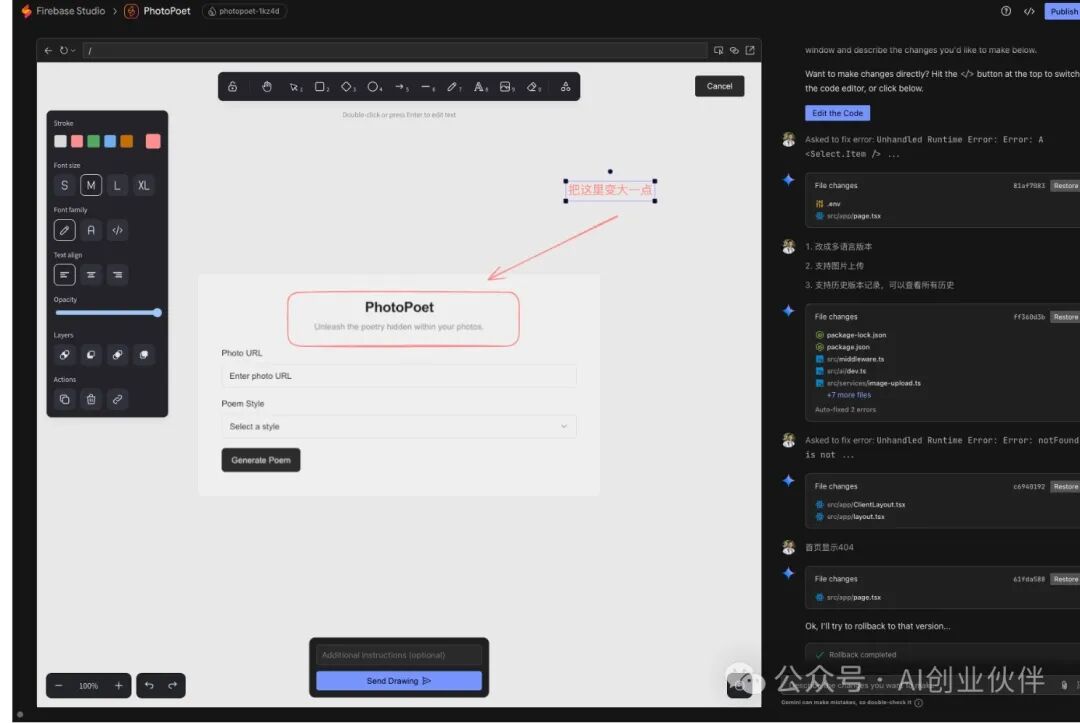Align text to the right
This screenshot has width=1080, height=723.
pyautogui.click(x=117, y=275)
